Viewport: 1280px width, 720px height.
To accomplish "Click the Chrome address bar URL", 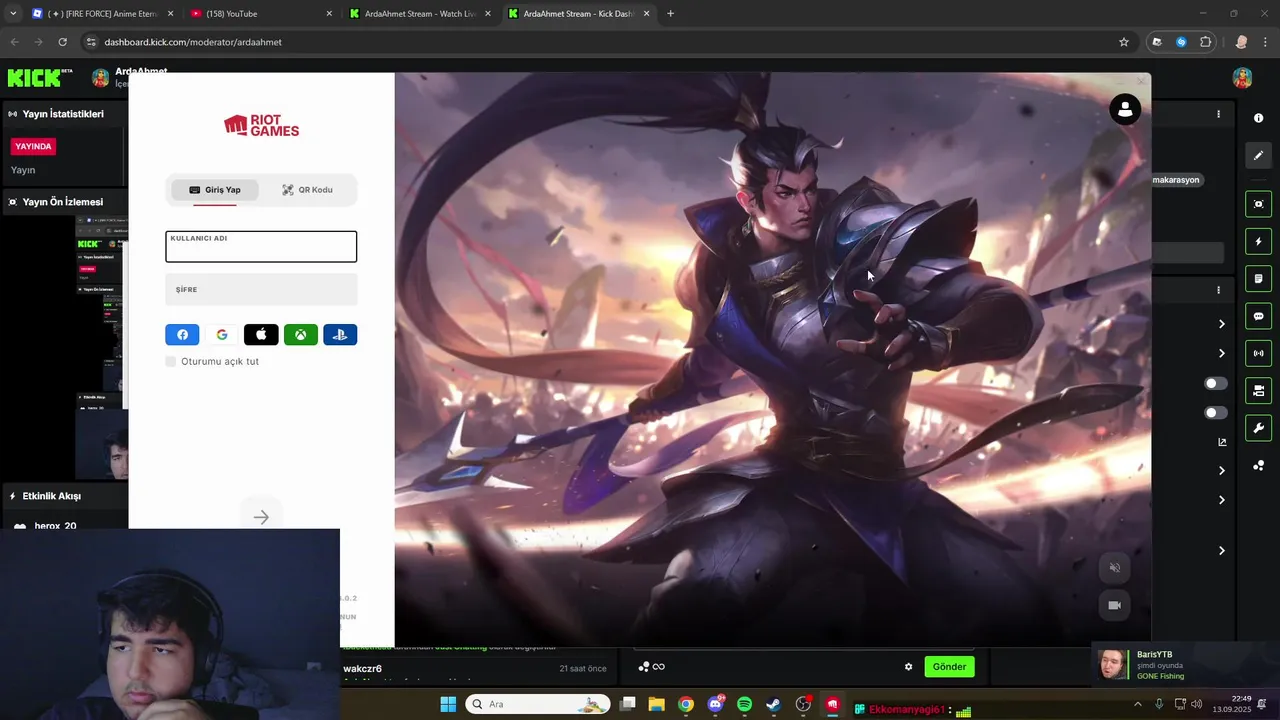I will click(x=193, y=42).
